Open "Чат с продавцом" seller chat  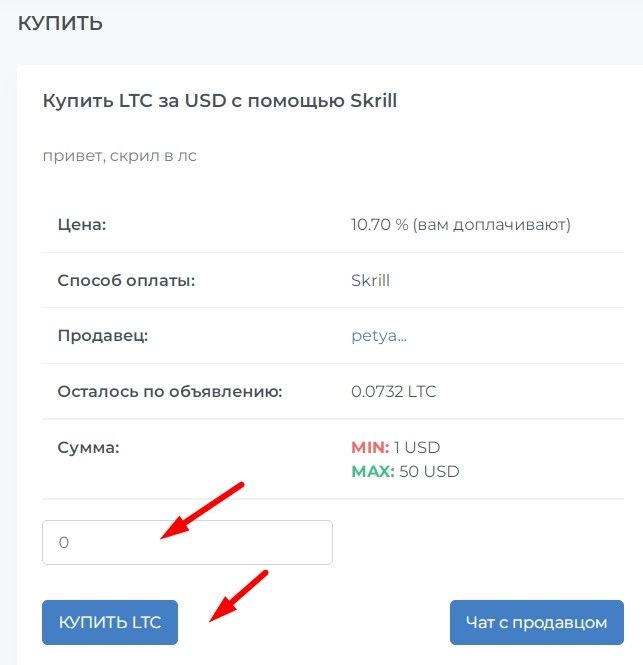(536, 622)
